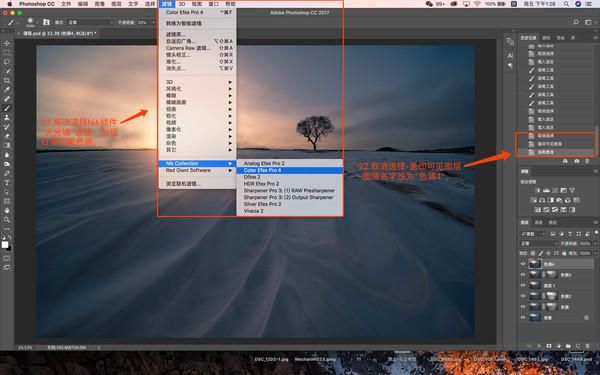
Task: Open Spotlight search in macOS menu bar
Action: tap(566, 4)
